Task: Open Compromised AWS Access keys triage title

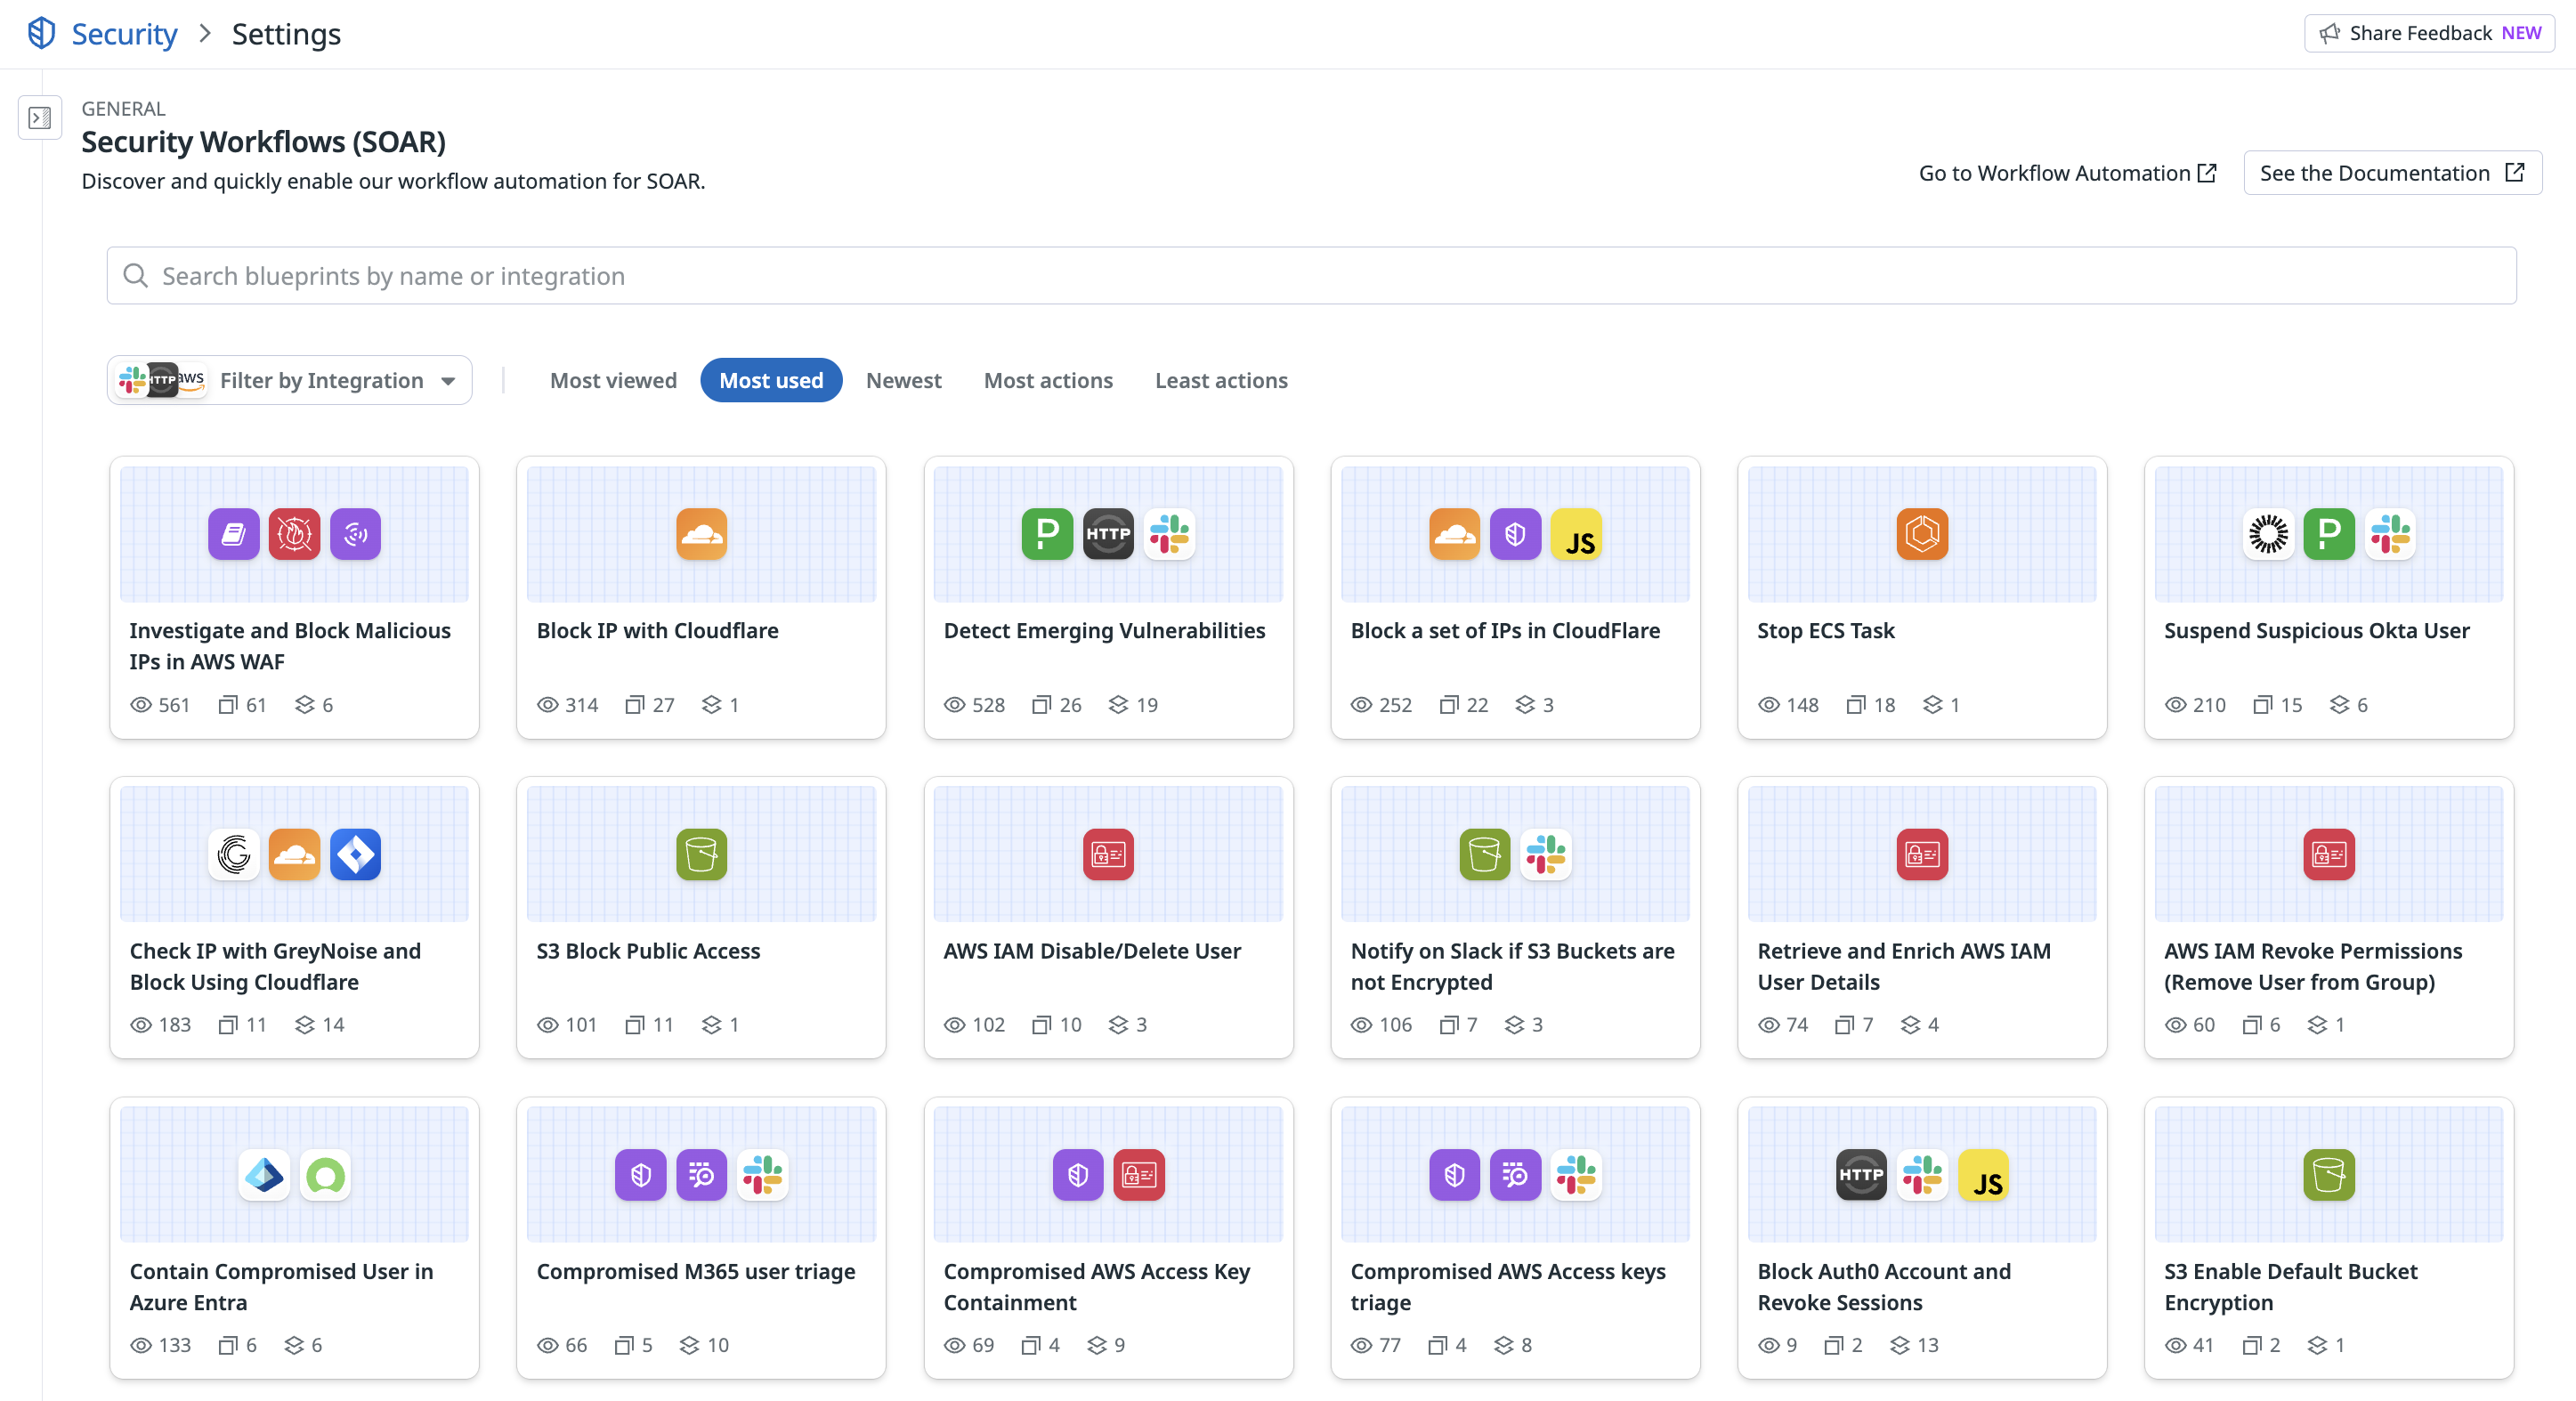Action: (x=1508, y=1286)
